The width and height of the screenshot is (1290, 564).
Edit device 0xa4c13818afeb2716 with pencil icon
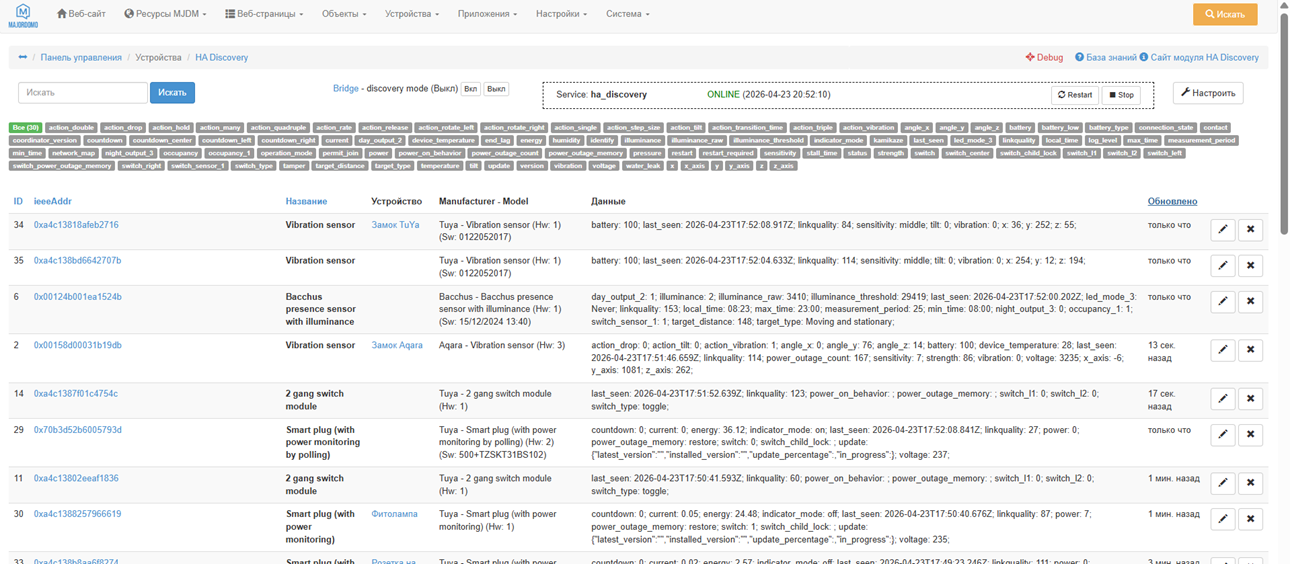coord(1222,229)
